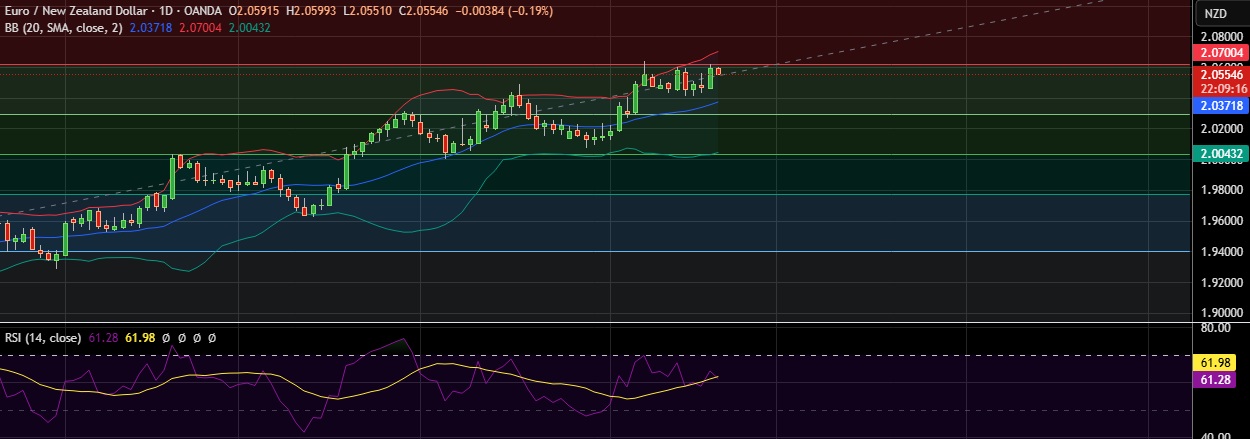Click BB basis value 2.03718 in legend

coord(149,27)
